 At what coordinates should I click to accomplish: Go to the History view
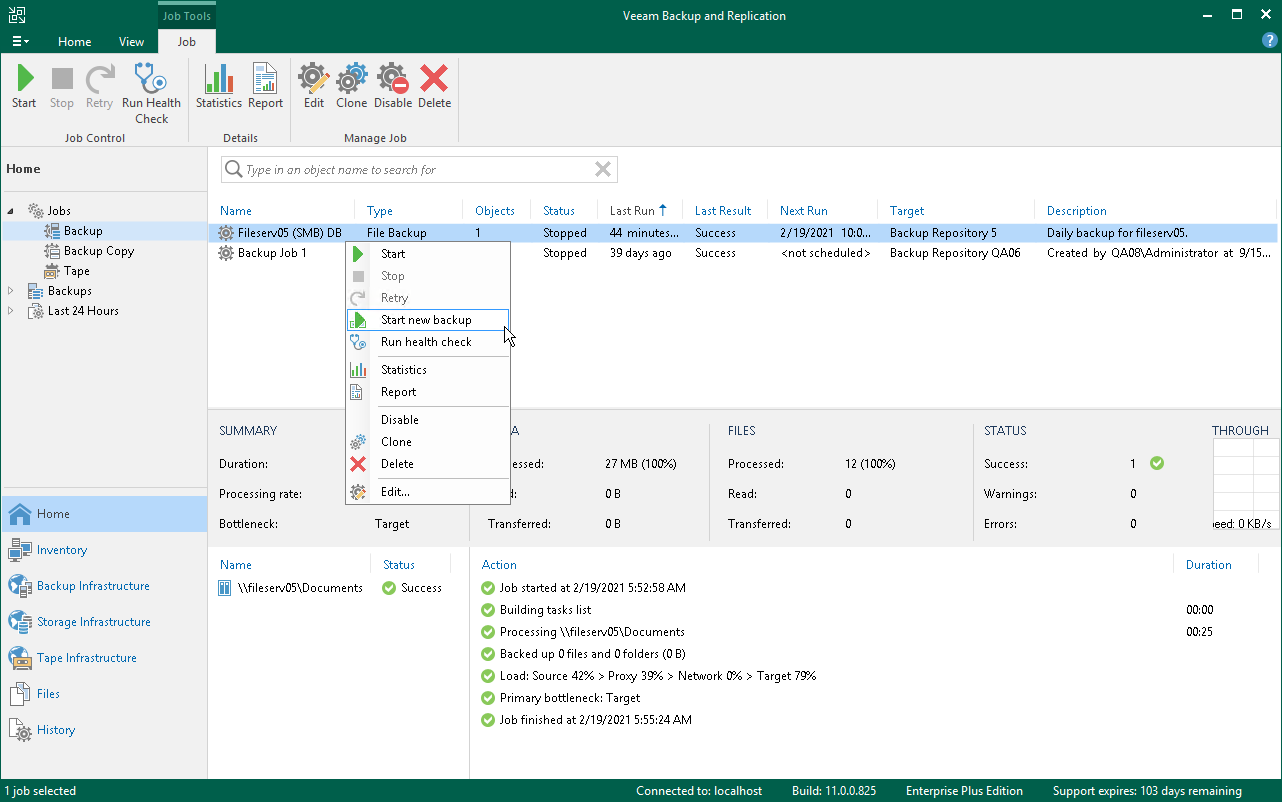tap(56, 730)
